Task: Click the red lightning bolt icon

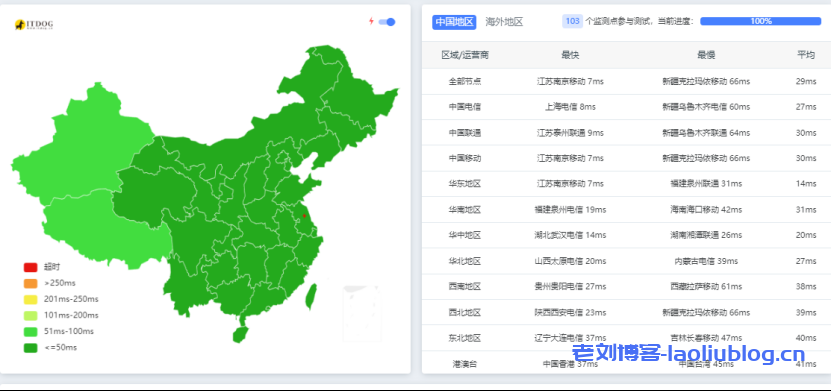Action: 371,21
